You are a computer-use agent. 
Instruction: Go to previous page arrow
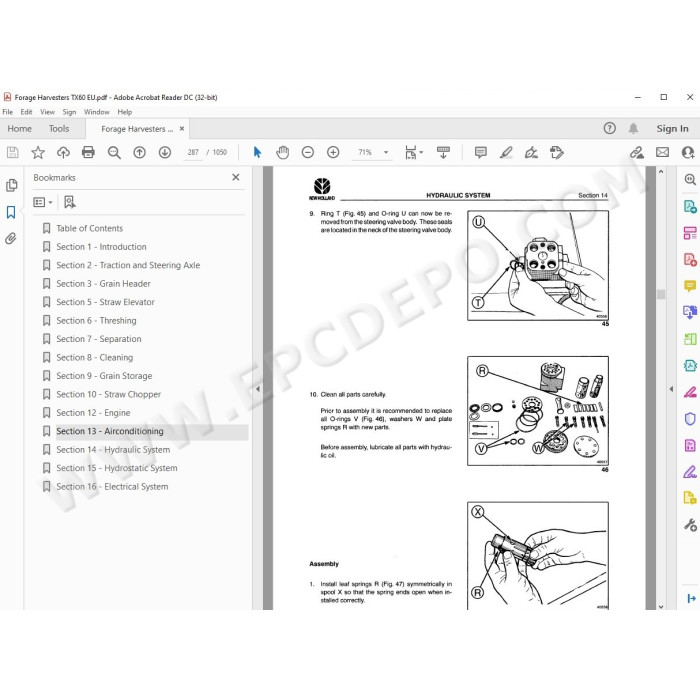tap(140, 153)
